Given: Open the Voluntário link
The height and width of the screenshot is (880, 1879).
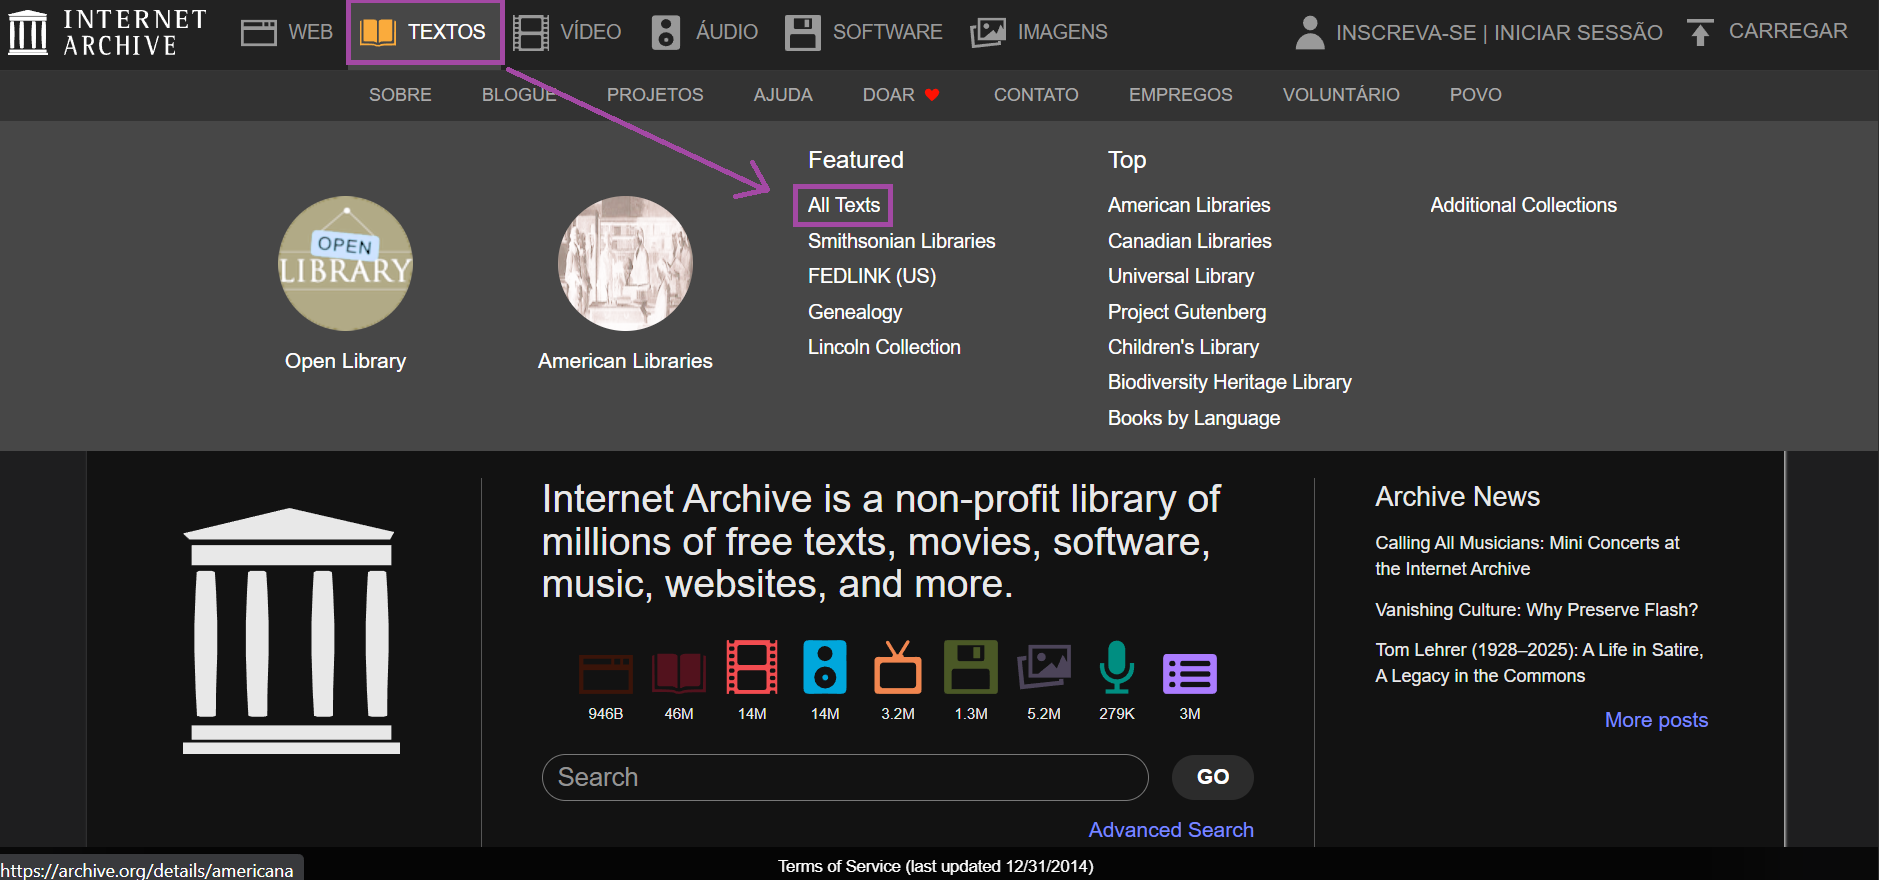Looking at the screenshot, I should pyautogui.click(x=1341, y=95).
